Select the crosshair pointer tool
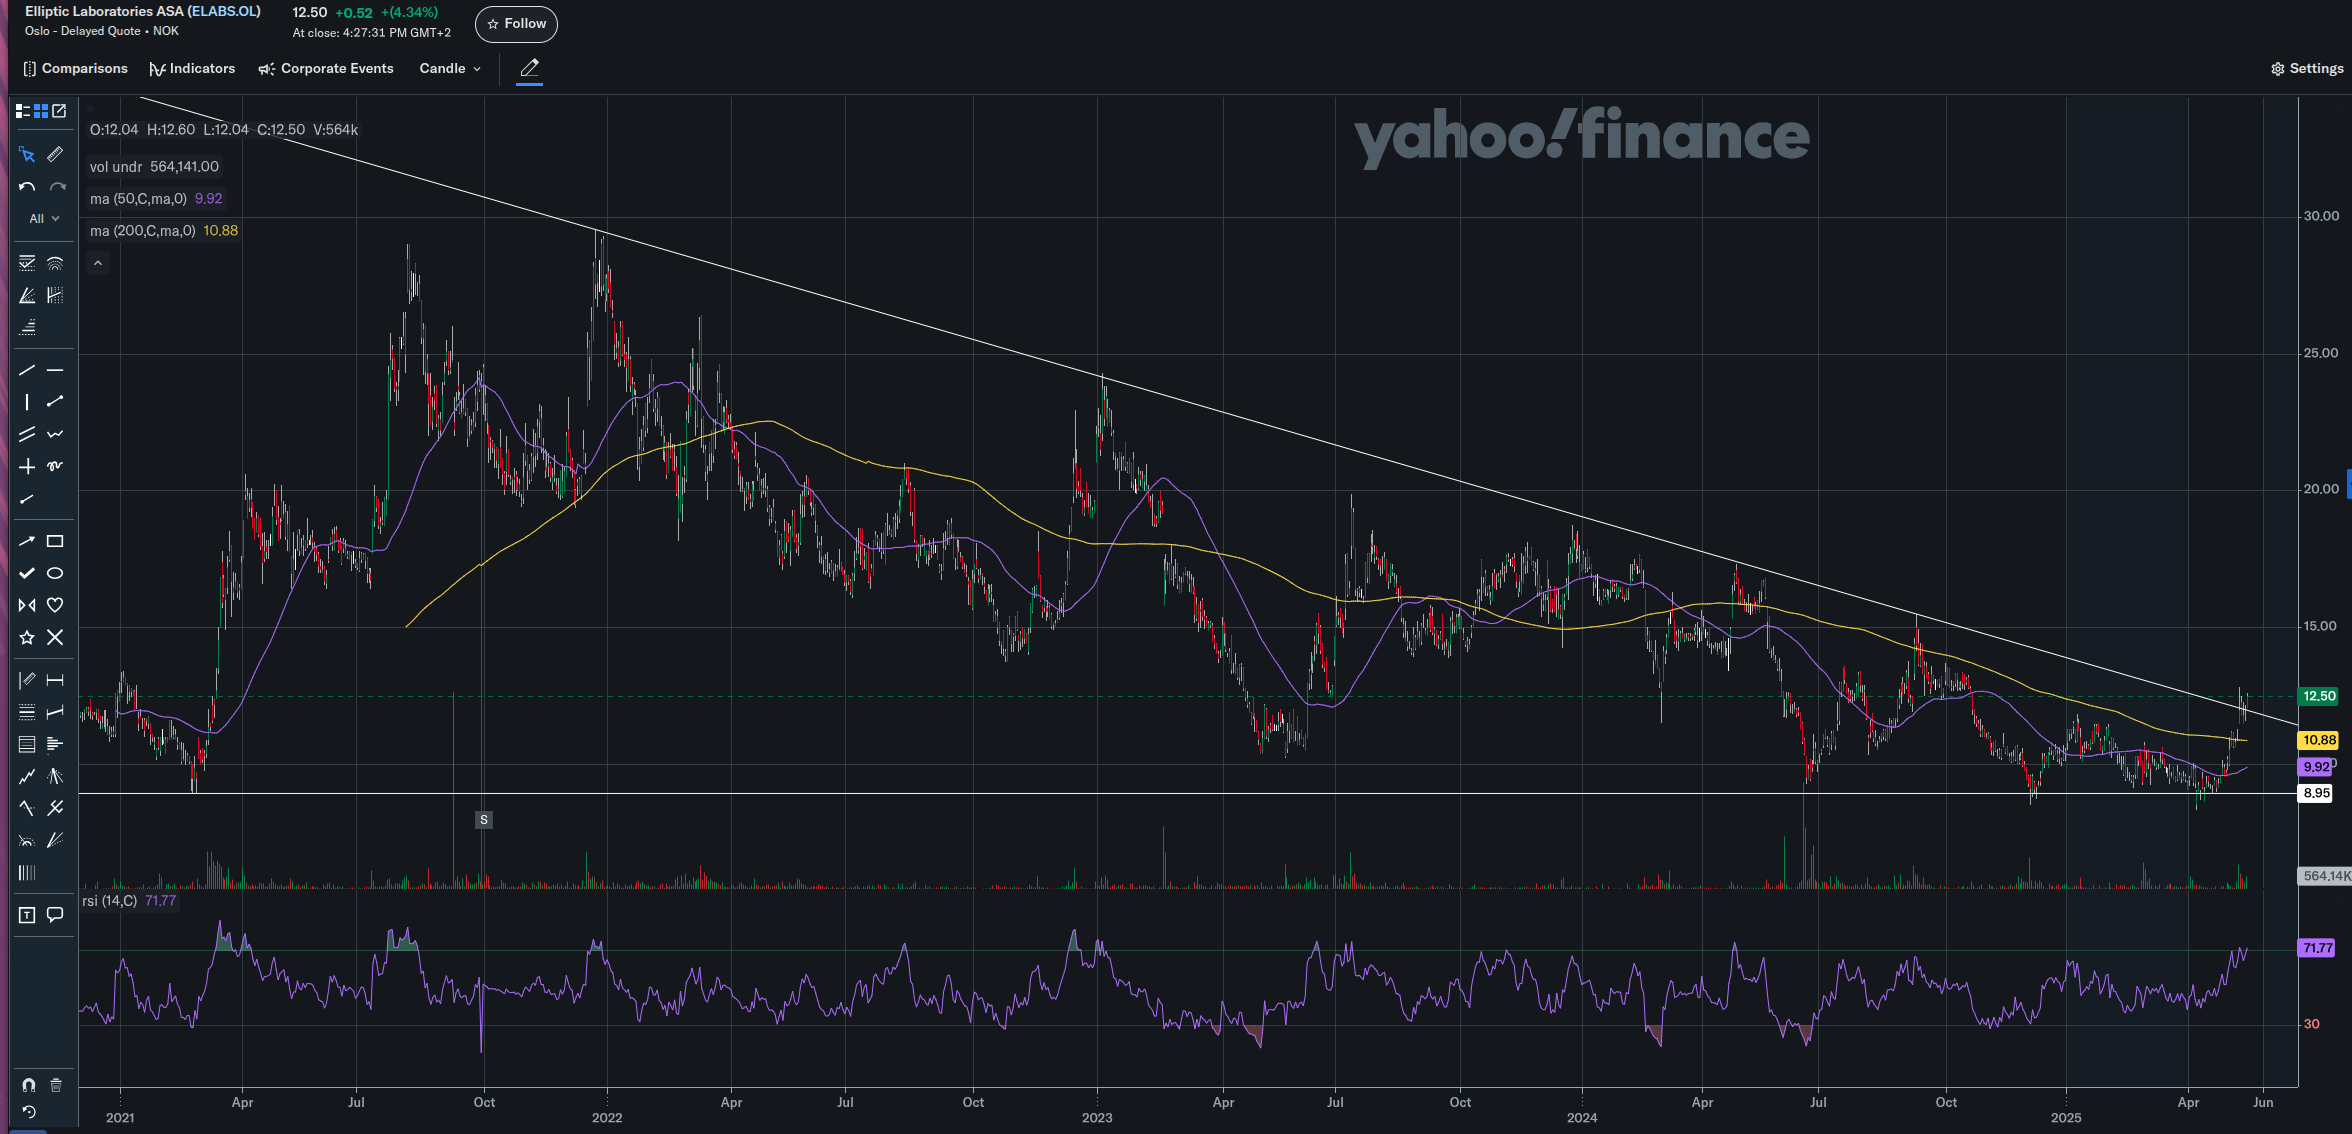This screenshot has width=2352, height=1134. (27, 154)
